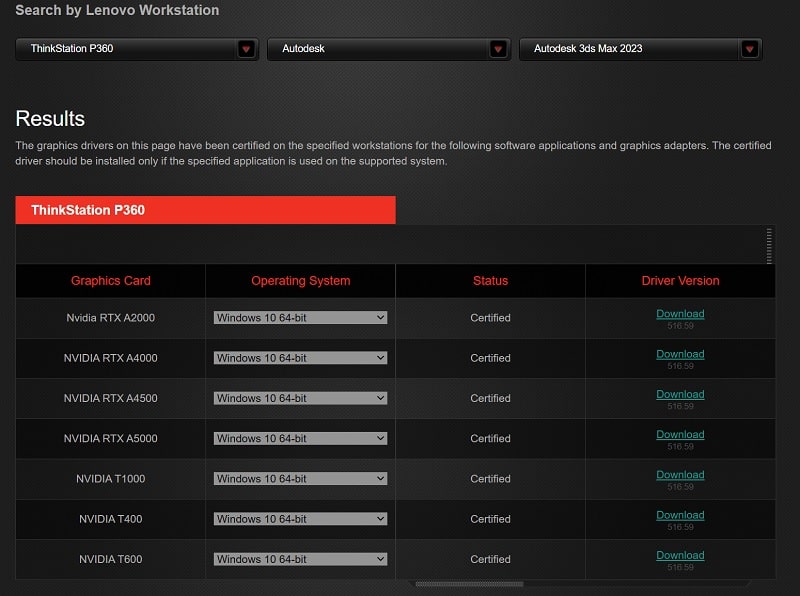Open OS dropdown for NVIDIA RTX A4000
The height and width of the screenshot is (596, 800).
point(300,358)
